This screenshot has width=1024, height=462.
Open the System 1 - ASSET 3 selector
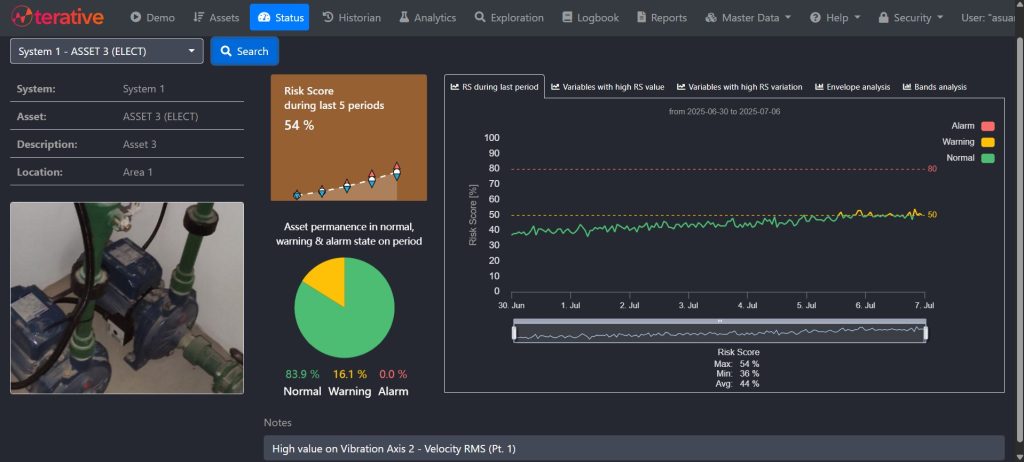pos(107,51)
